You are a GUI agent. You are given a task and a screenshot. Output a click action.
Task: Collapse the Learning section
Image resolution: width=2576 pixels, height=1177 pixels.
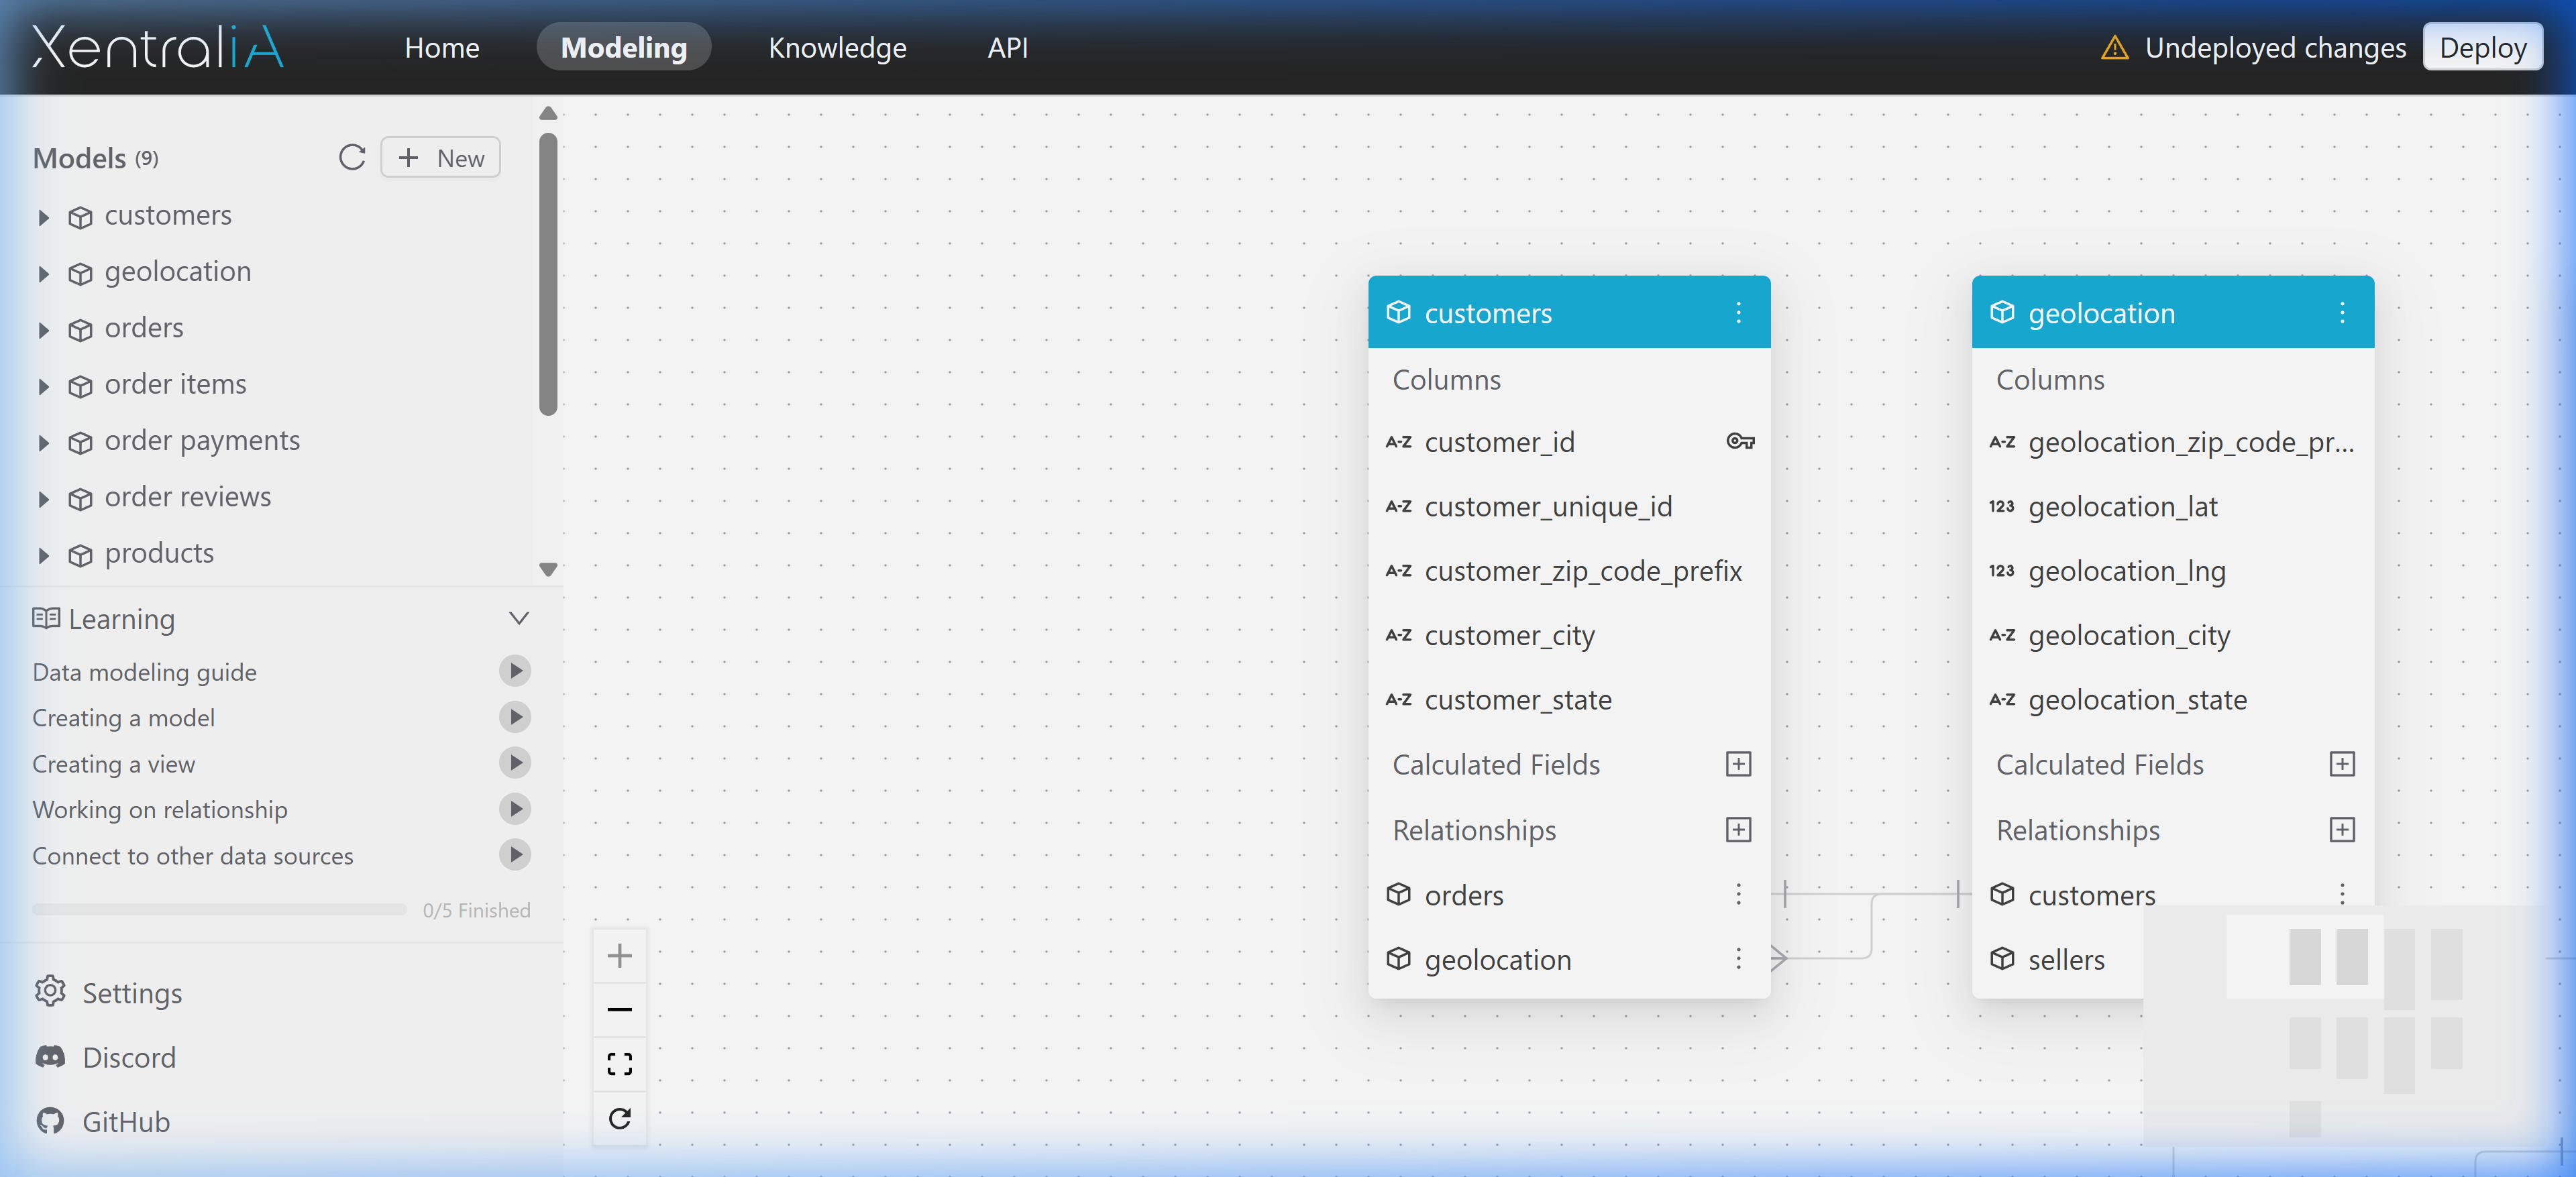coord(518,619)
